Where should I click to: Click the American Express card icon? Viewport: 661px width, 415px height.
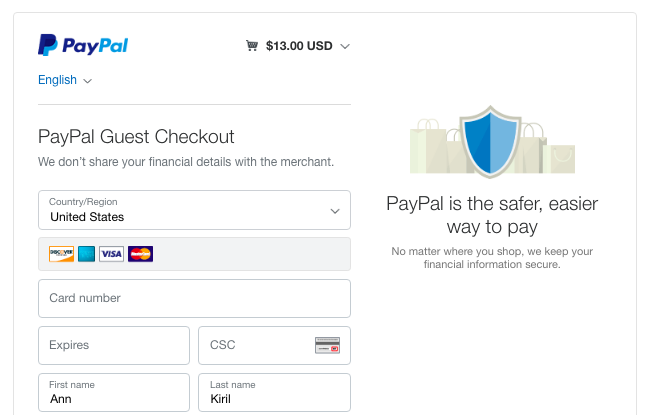pyautogui.click(x=87, y=254)
